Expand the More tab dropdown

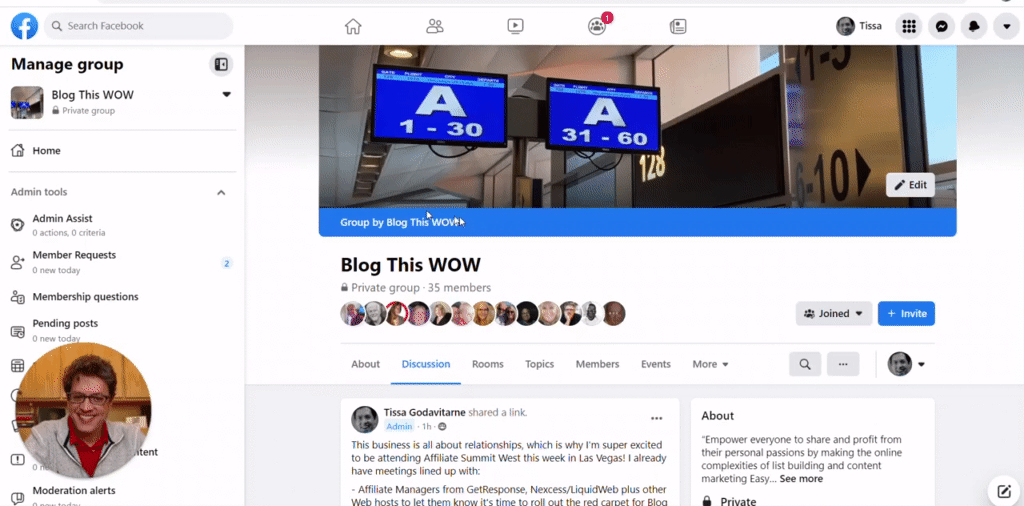click(710, 364)
